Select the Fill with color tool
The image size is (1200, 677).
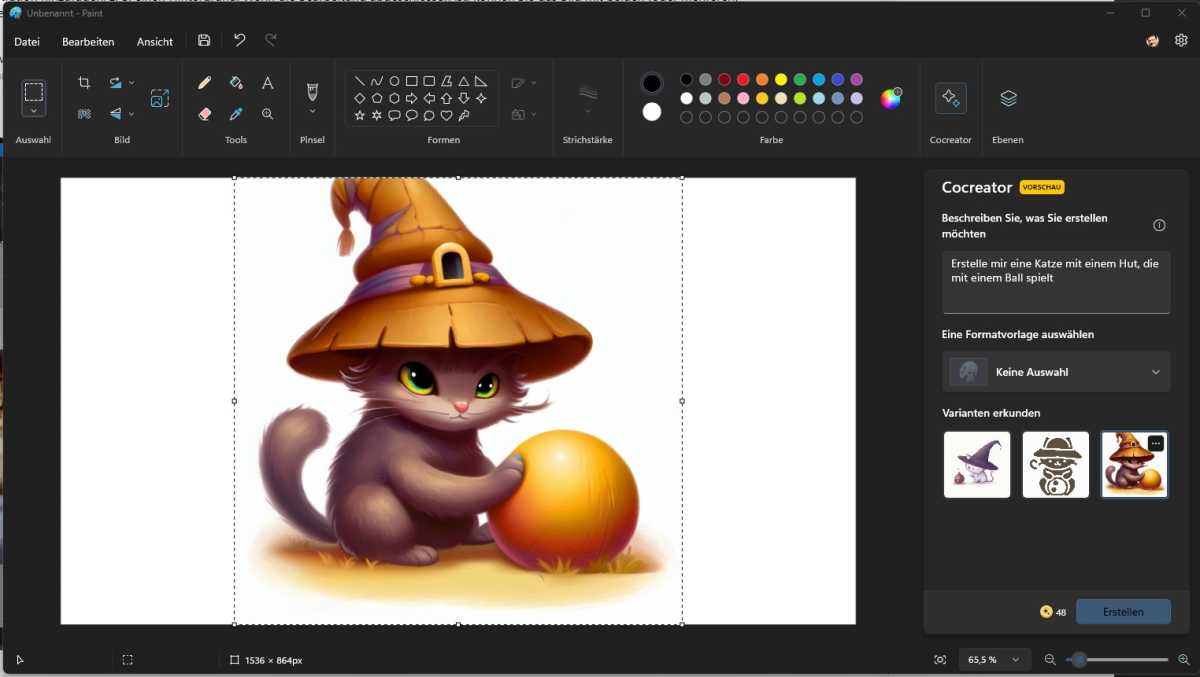pyautogui.click(x=235, y=83)
